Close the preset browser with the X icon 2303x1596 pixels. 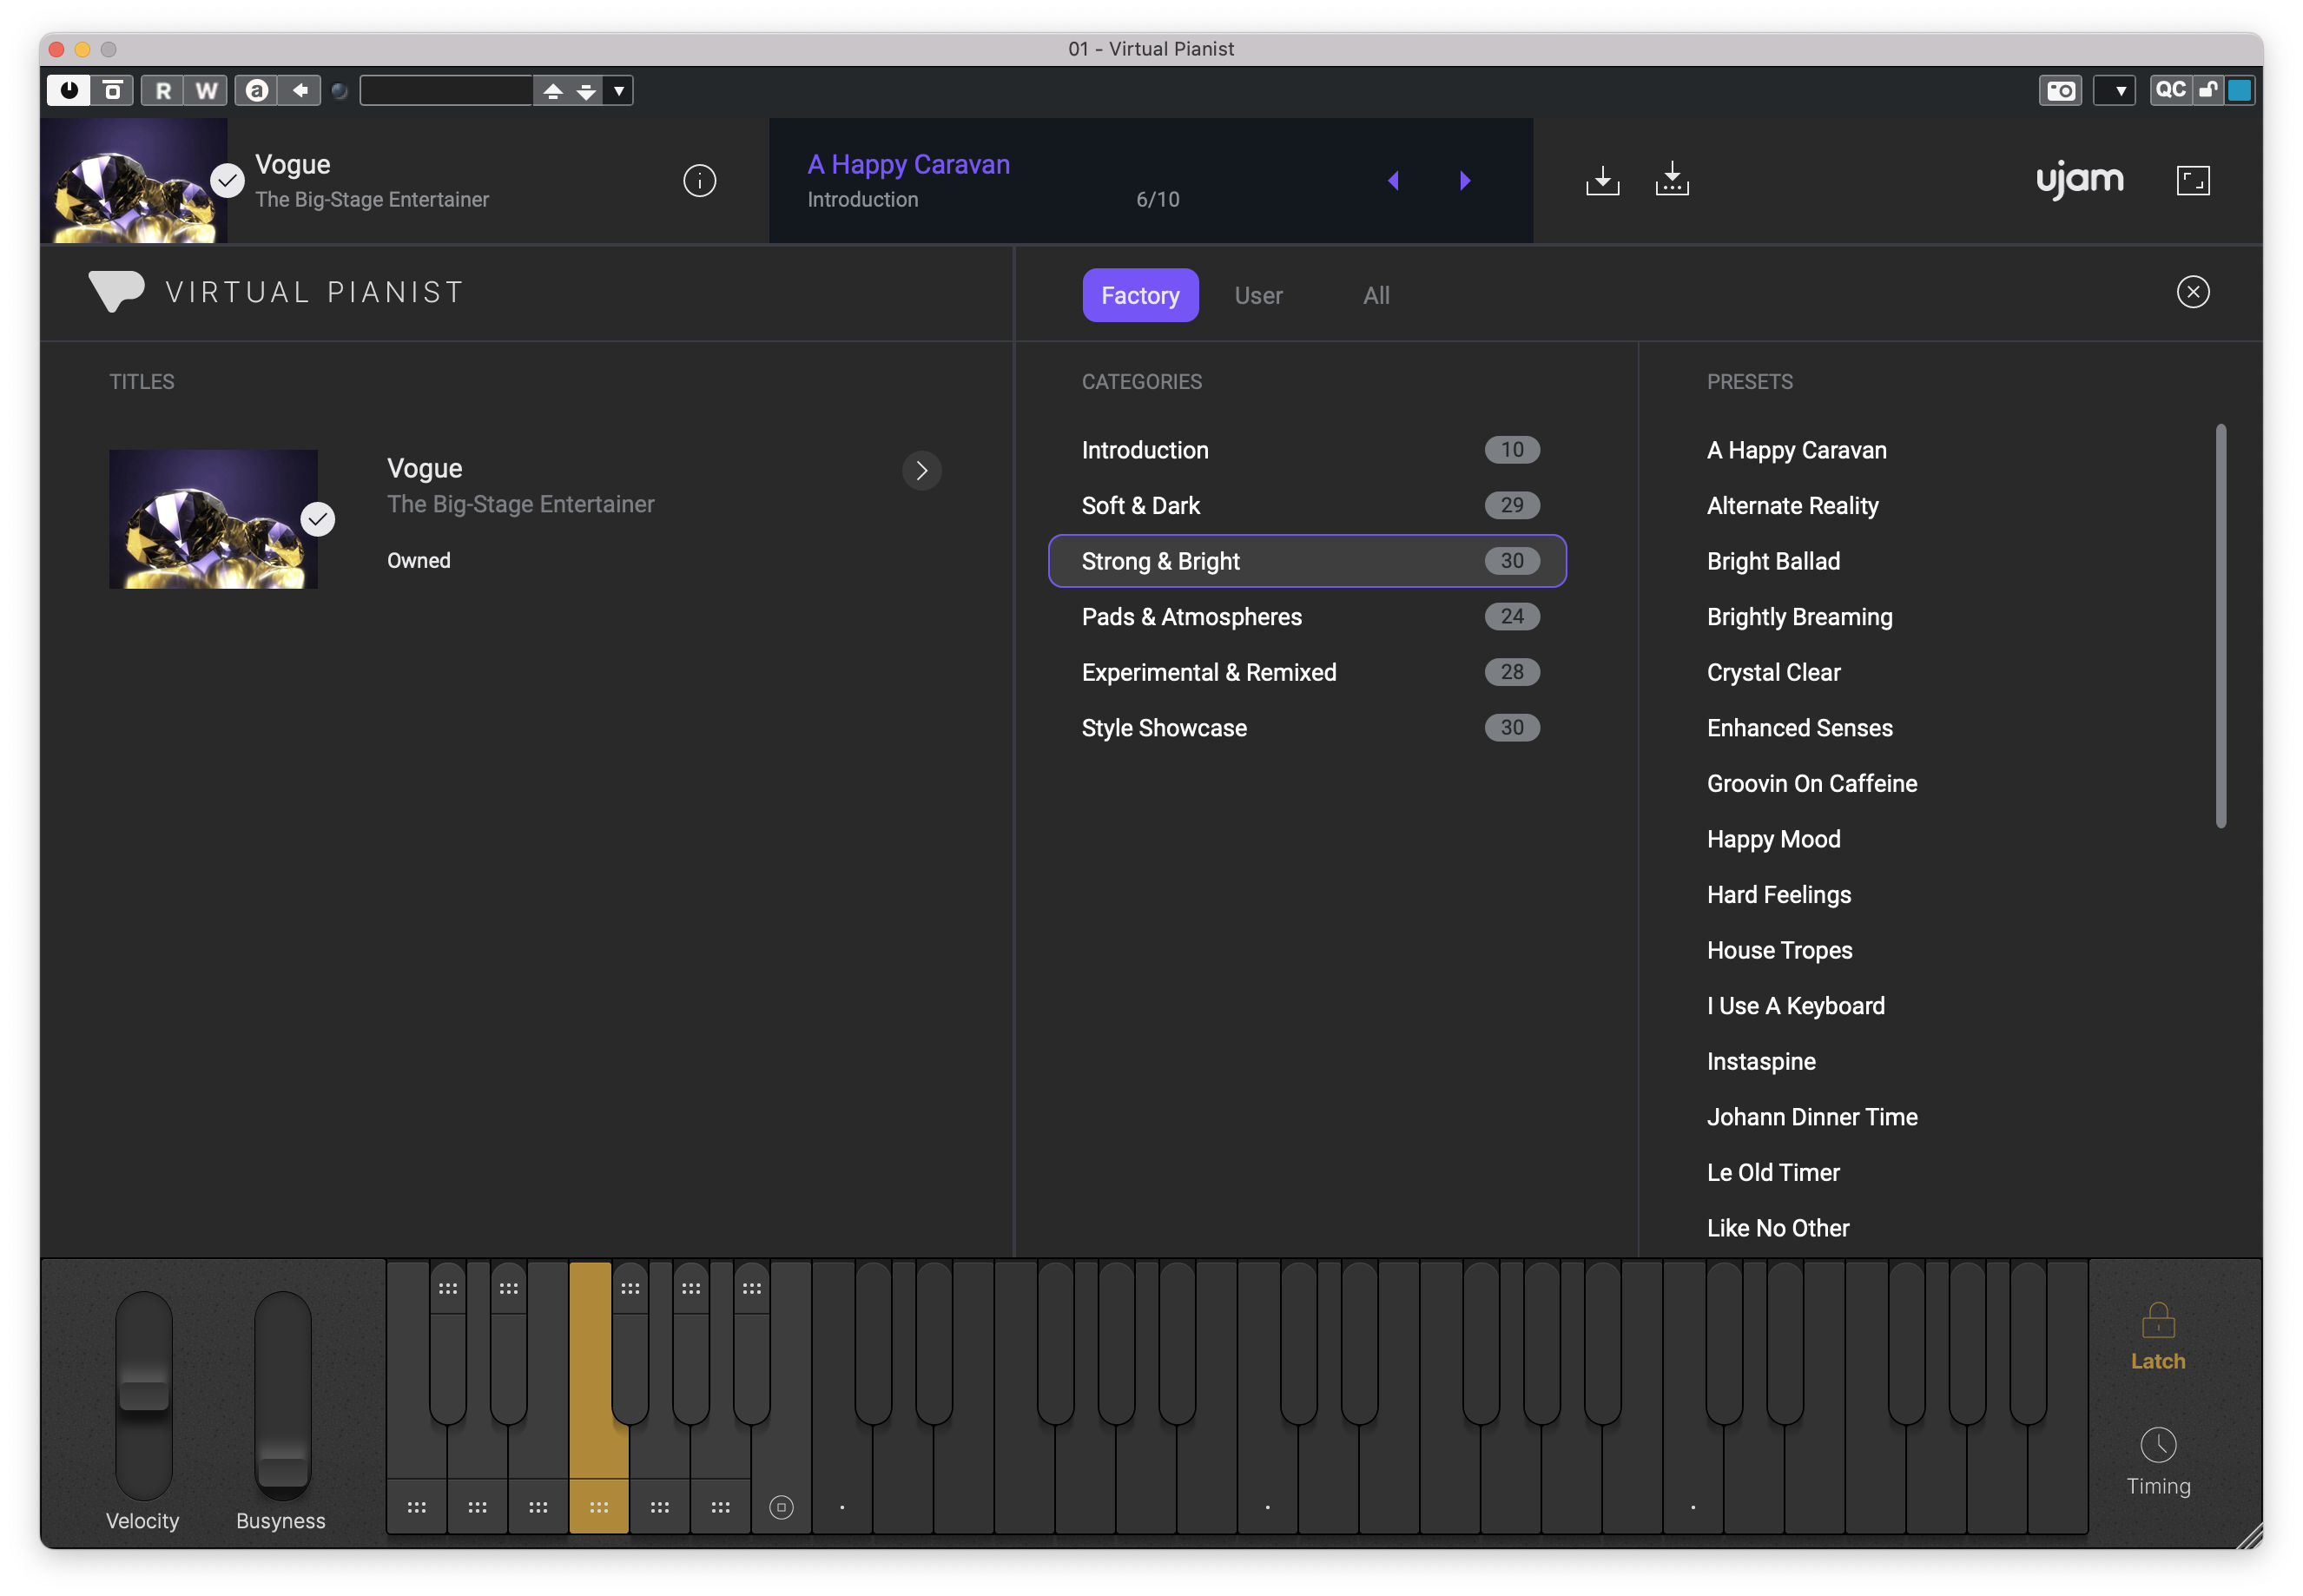[x=2192, y=292]
